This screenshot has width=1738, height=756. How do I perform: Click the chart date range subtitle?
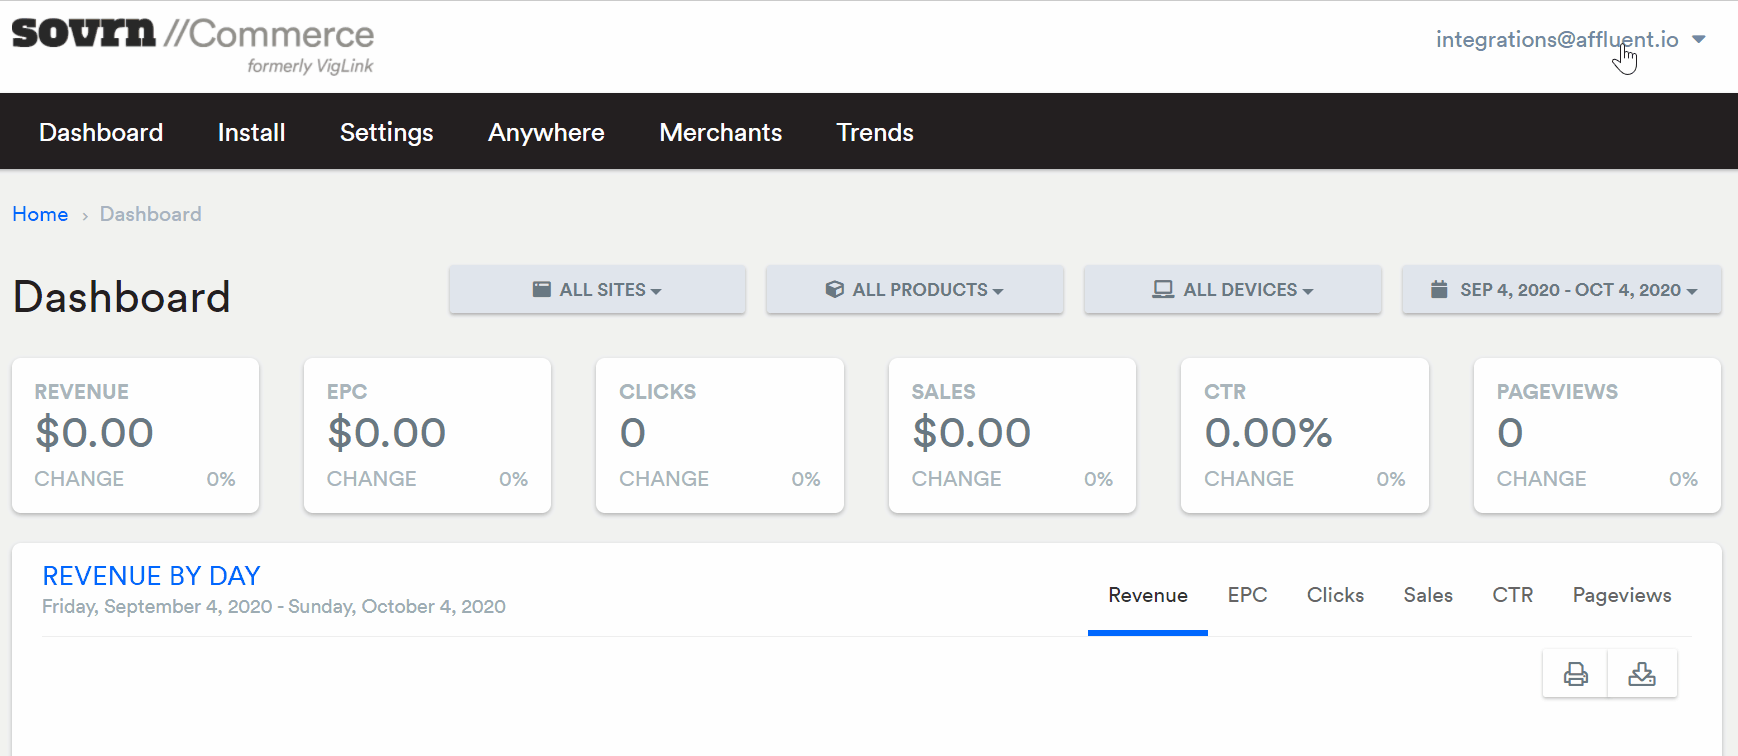pos(274,607)
